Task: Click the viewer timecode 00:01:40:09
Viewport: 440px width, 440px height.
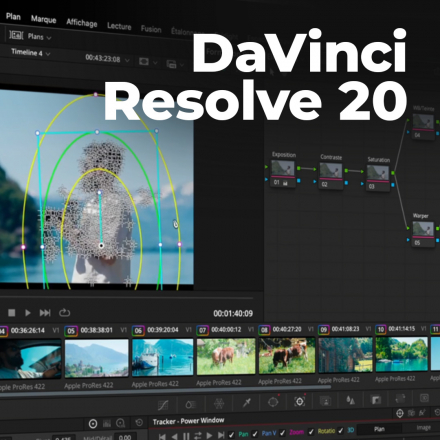Action: coord(233,313)
